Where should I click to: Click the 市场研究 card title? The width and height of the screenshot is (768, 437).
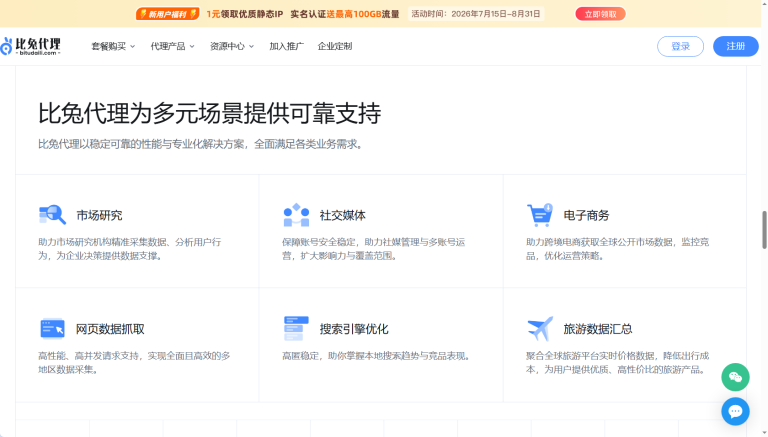99,215
